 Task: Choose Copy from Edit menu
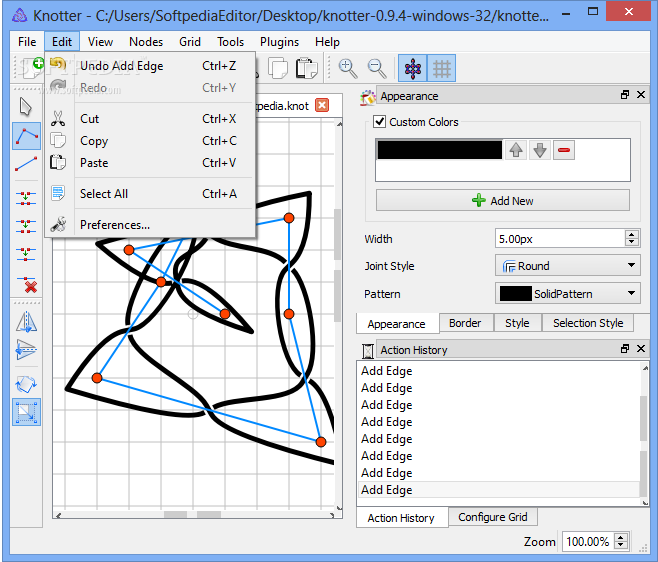(x=150, y=141)
